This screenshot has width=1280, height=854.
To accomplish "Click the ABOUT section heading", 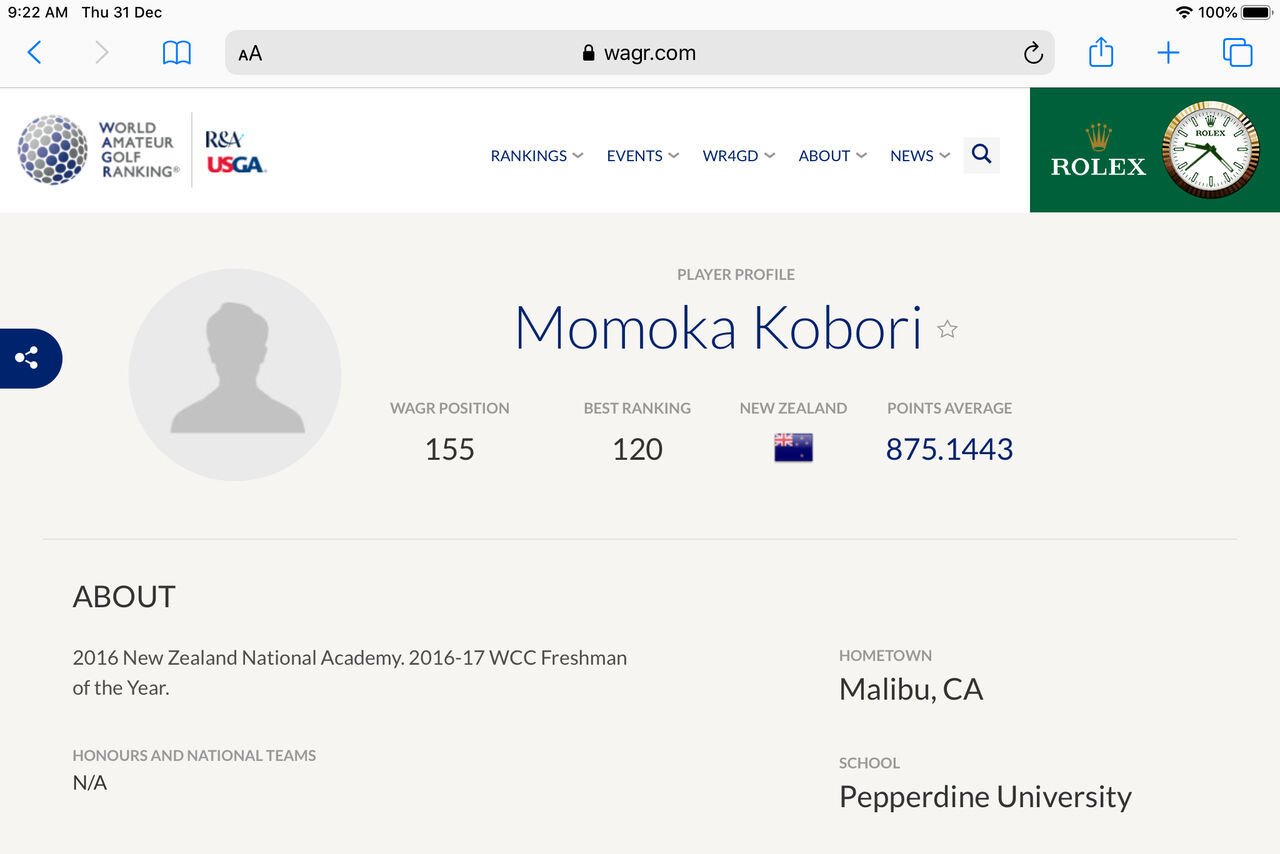I will point(124,597).
